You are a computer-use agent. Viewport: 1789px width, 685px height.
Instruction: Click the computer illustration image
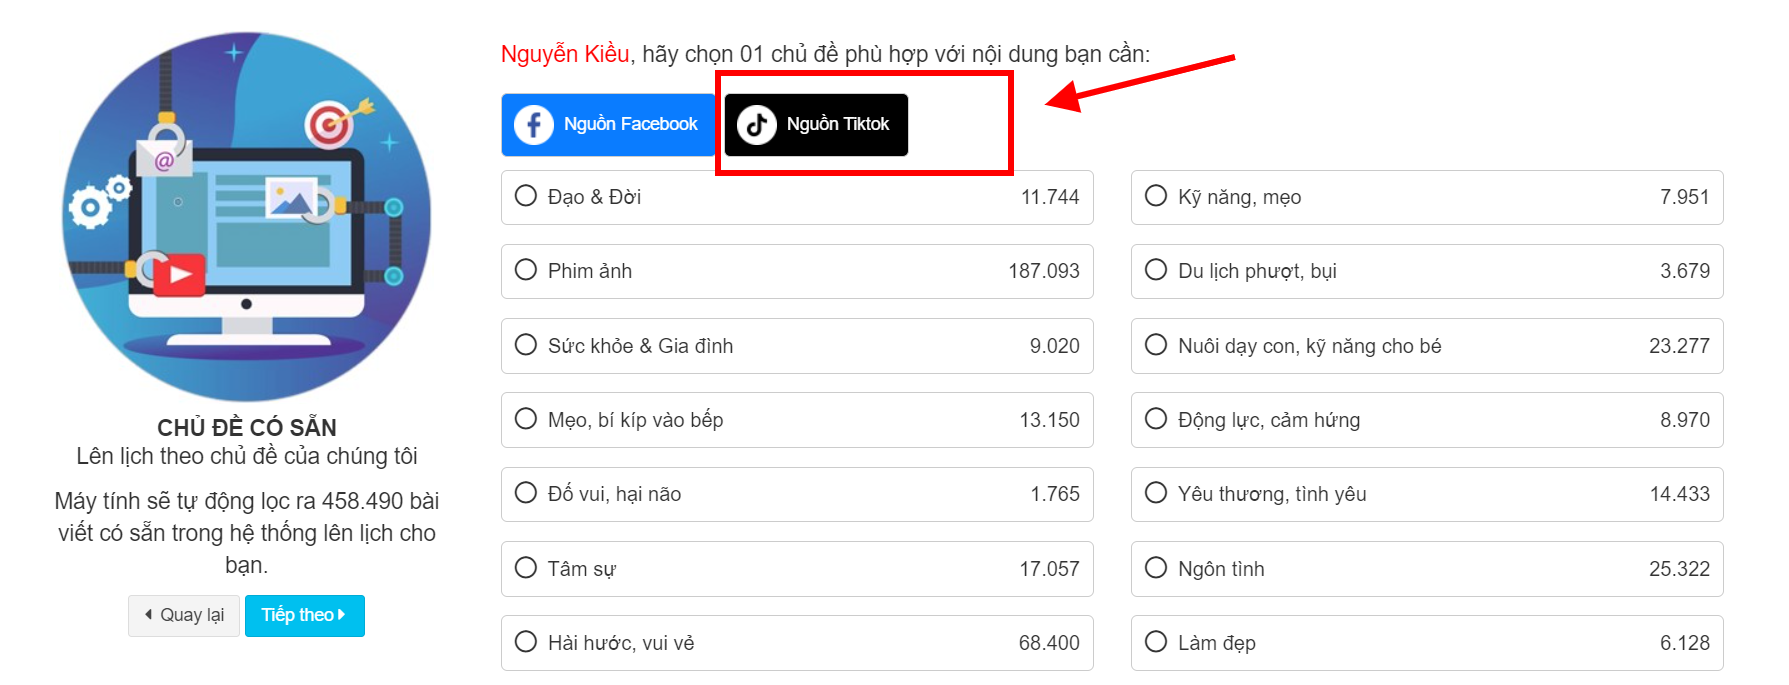(247, 216)
